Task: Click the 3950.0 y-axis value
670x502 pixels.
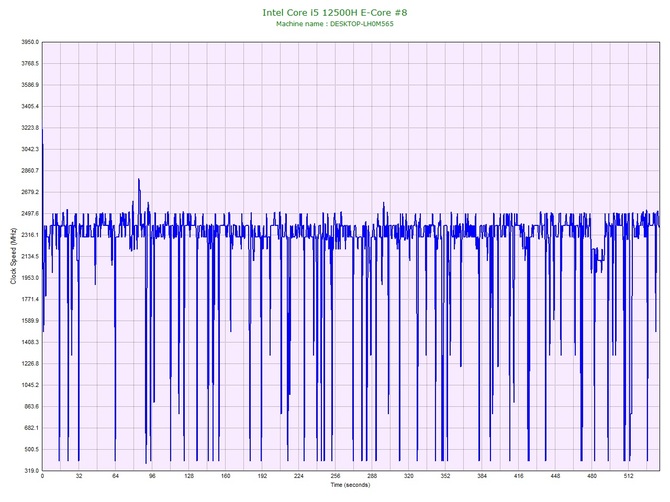Action: [30, 42]
